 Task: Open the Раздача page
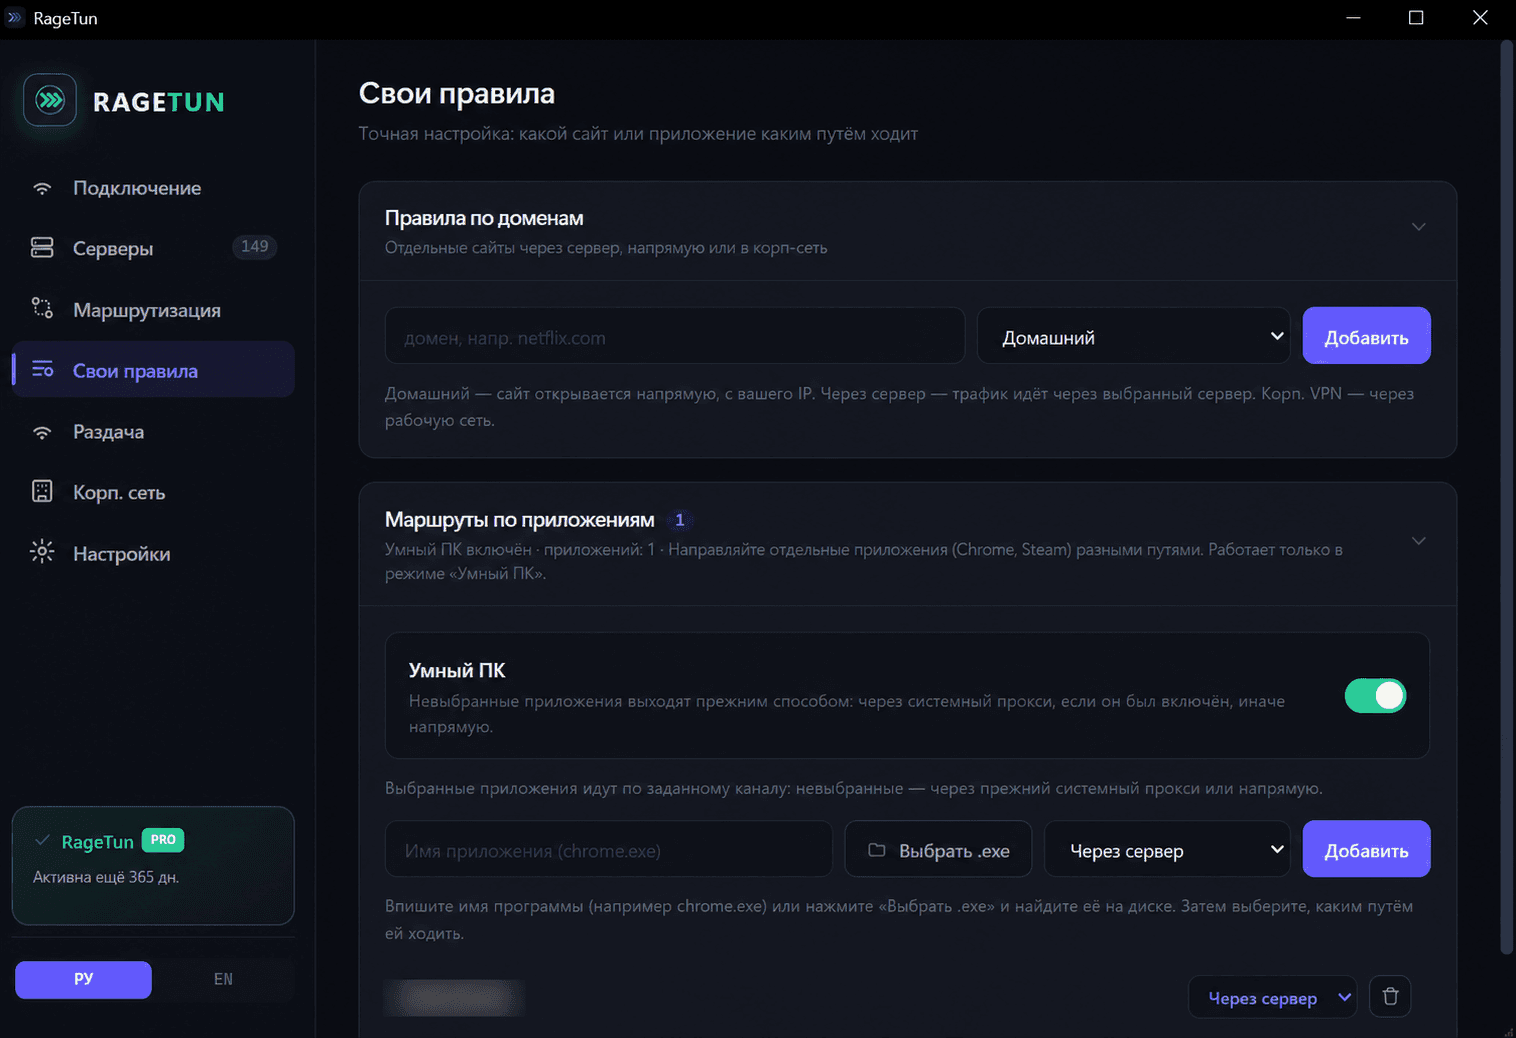tap(153, 432)
